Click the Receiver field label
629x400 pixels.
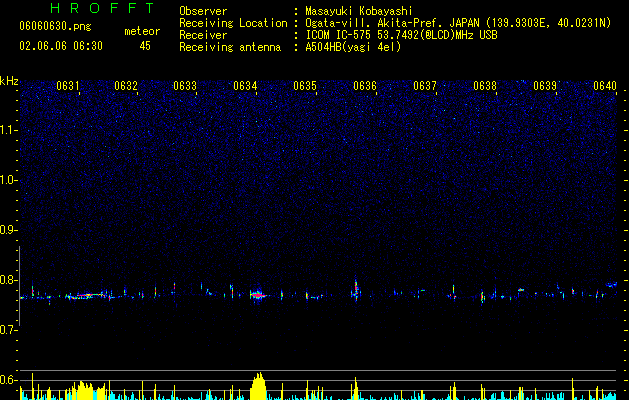point(203,35)
